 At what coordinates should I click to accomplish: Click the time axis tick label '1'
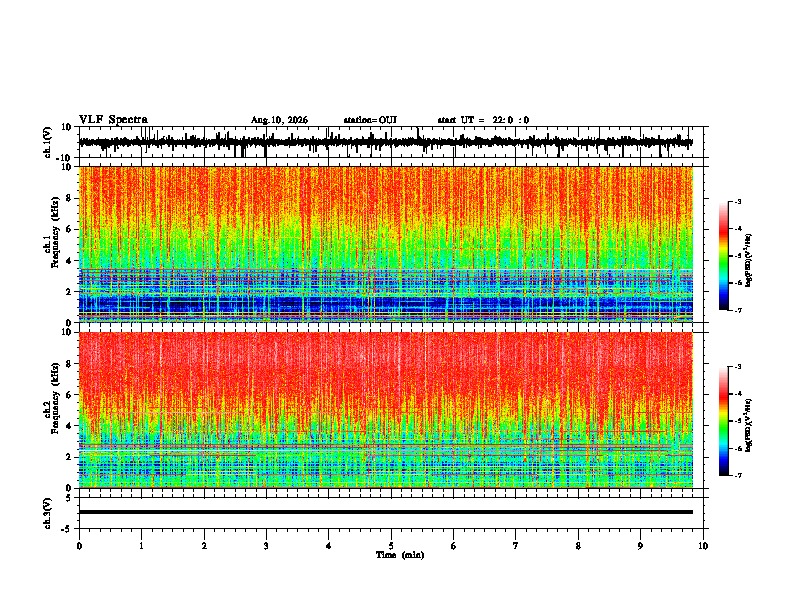coord(141,546)
